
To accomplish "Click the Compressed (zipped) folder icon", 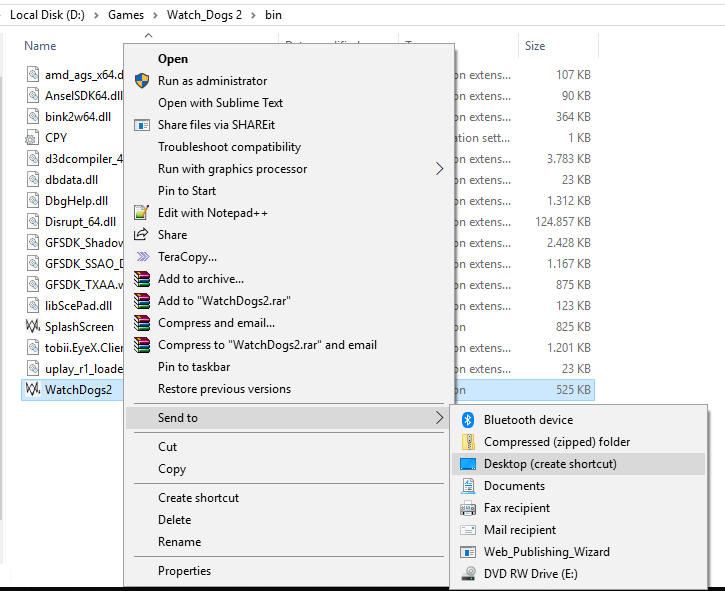I will pos(468,442).
